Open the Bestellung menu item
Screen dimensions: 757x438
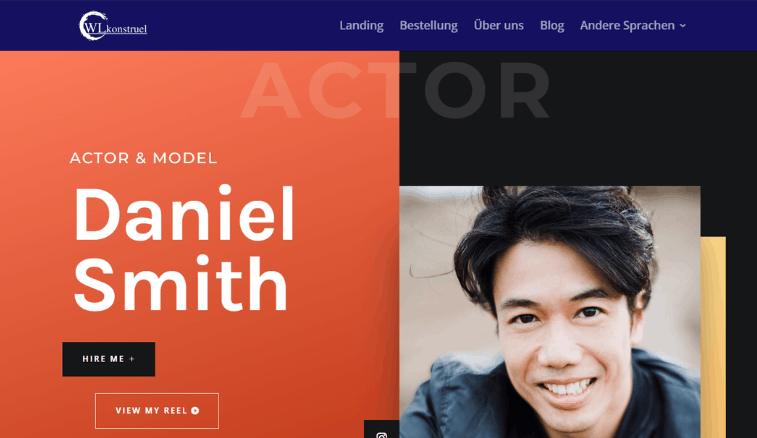pyautogui.click(x=428, y=25)
